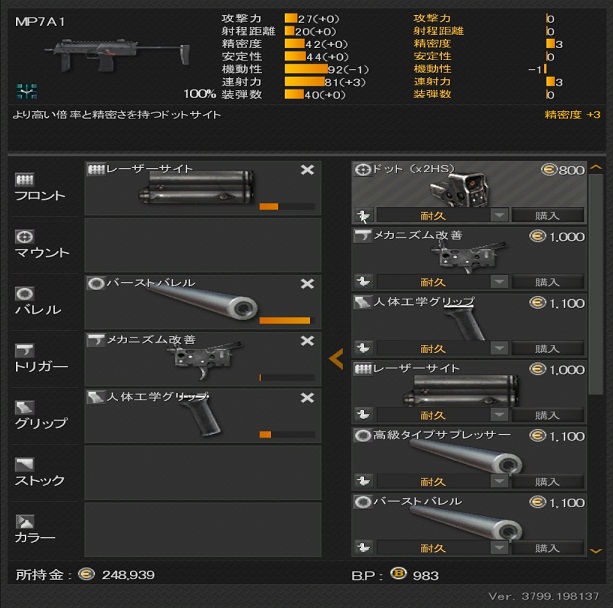
Task: Select the トリガー slot category icon
Action: point(25,350)
